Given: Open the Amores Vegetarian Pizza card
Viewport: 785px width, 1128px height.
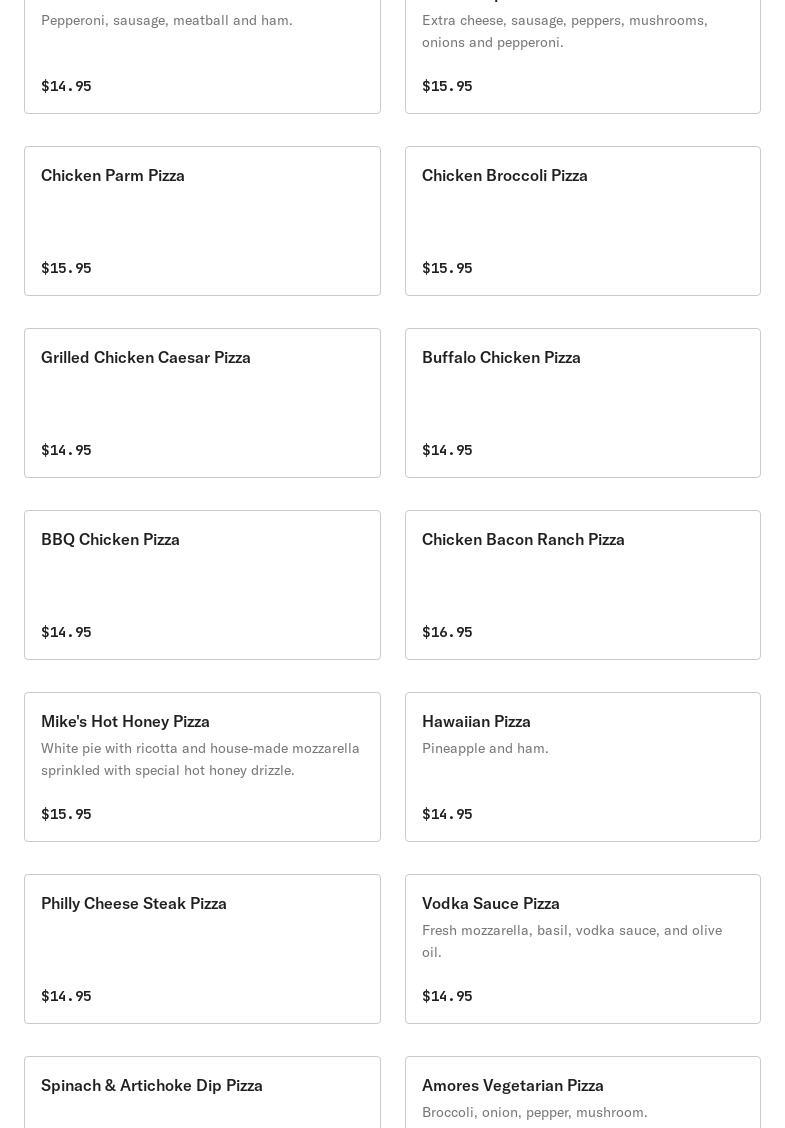Looking at the screenshot, I should click(582, 1090).
